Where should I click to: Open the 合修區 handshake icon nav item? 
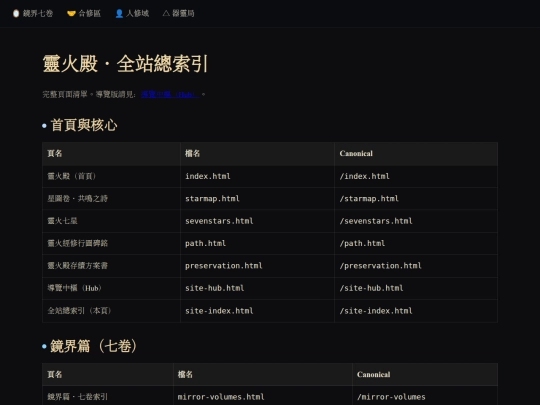point(84,13)
